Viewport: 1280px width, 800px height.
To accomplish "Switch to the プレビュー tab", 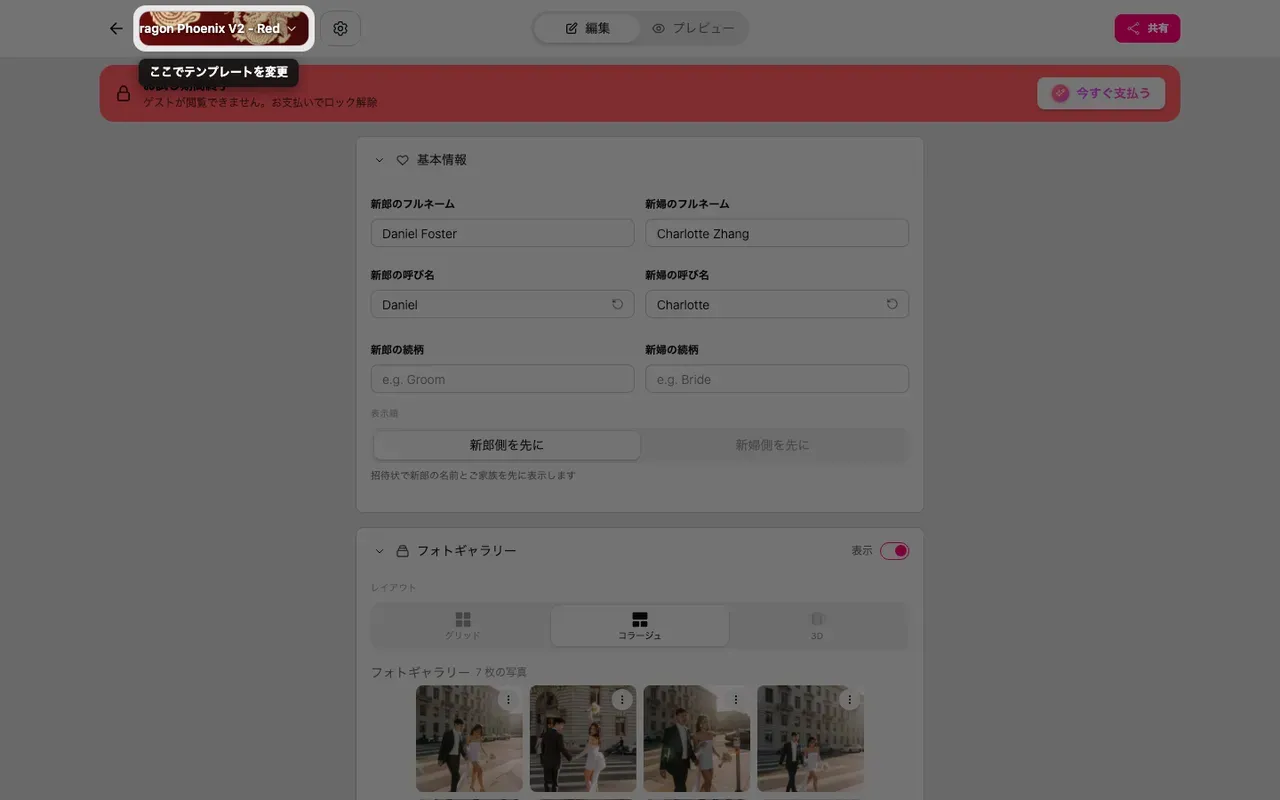I will (693, 28).
